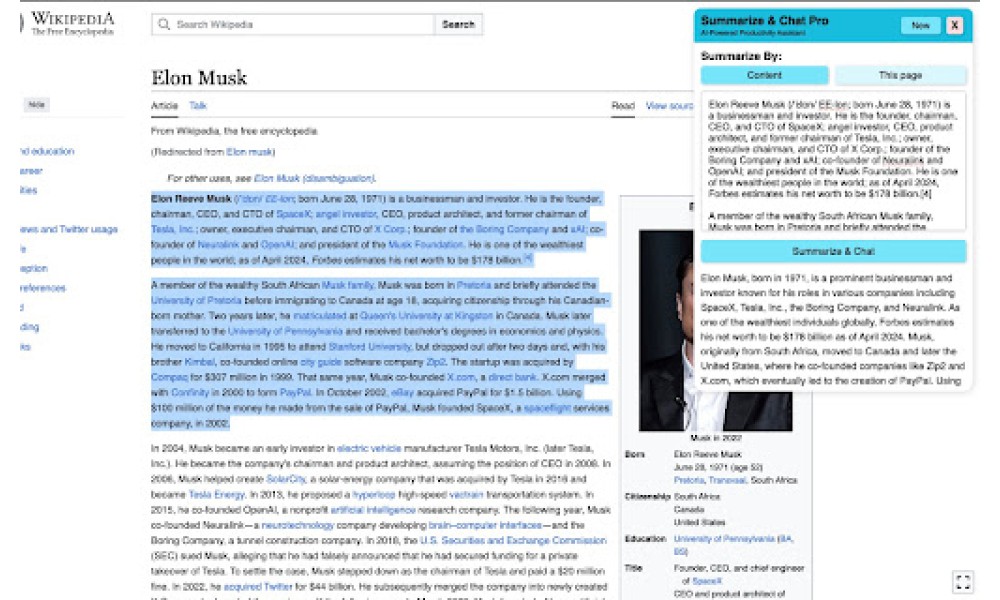Screen dimensions: 1000x600
Task: Open U.S. Securities and Exchange Commission link
Action: pos(513,541)
